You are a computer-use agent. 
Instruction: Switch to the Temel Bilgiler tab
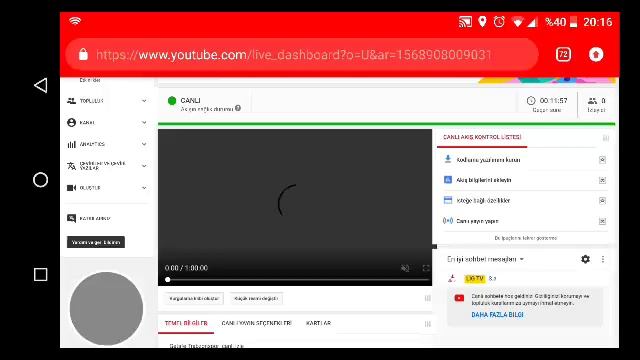pos(186,323)
